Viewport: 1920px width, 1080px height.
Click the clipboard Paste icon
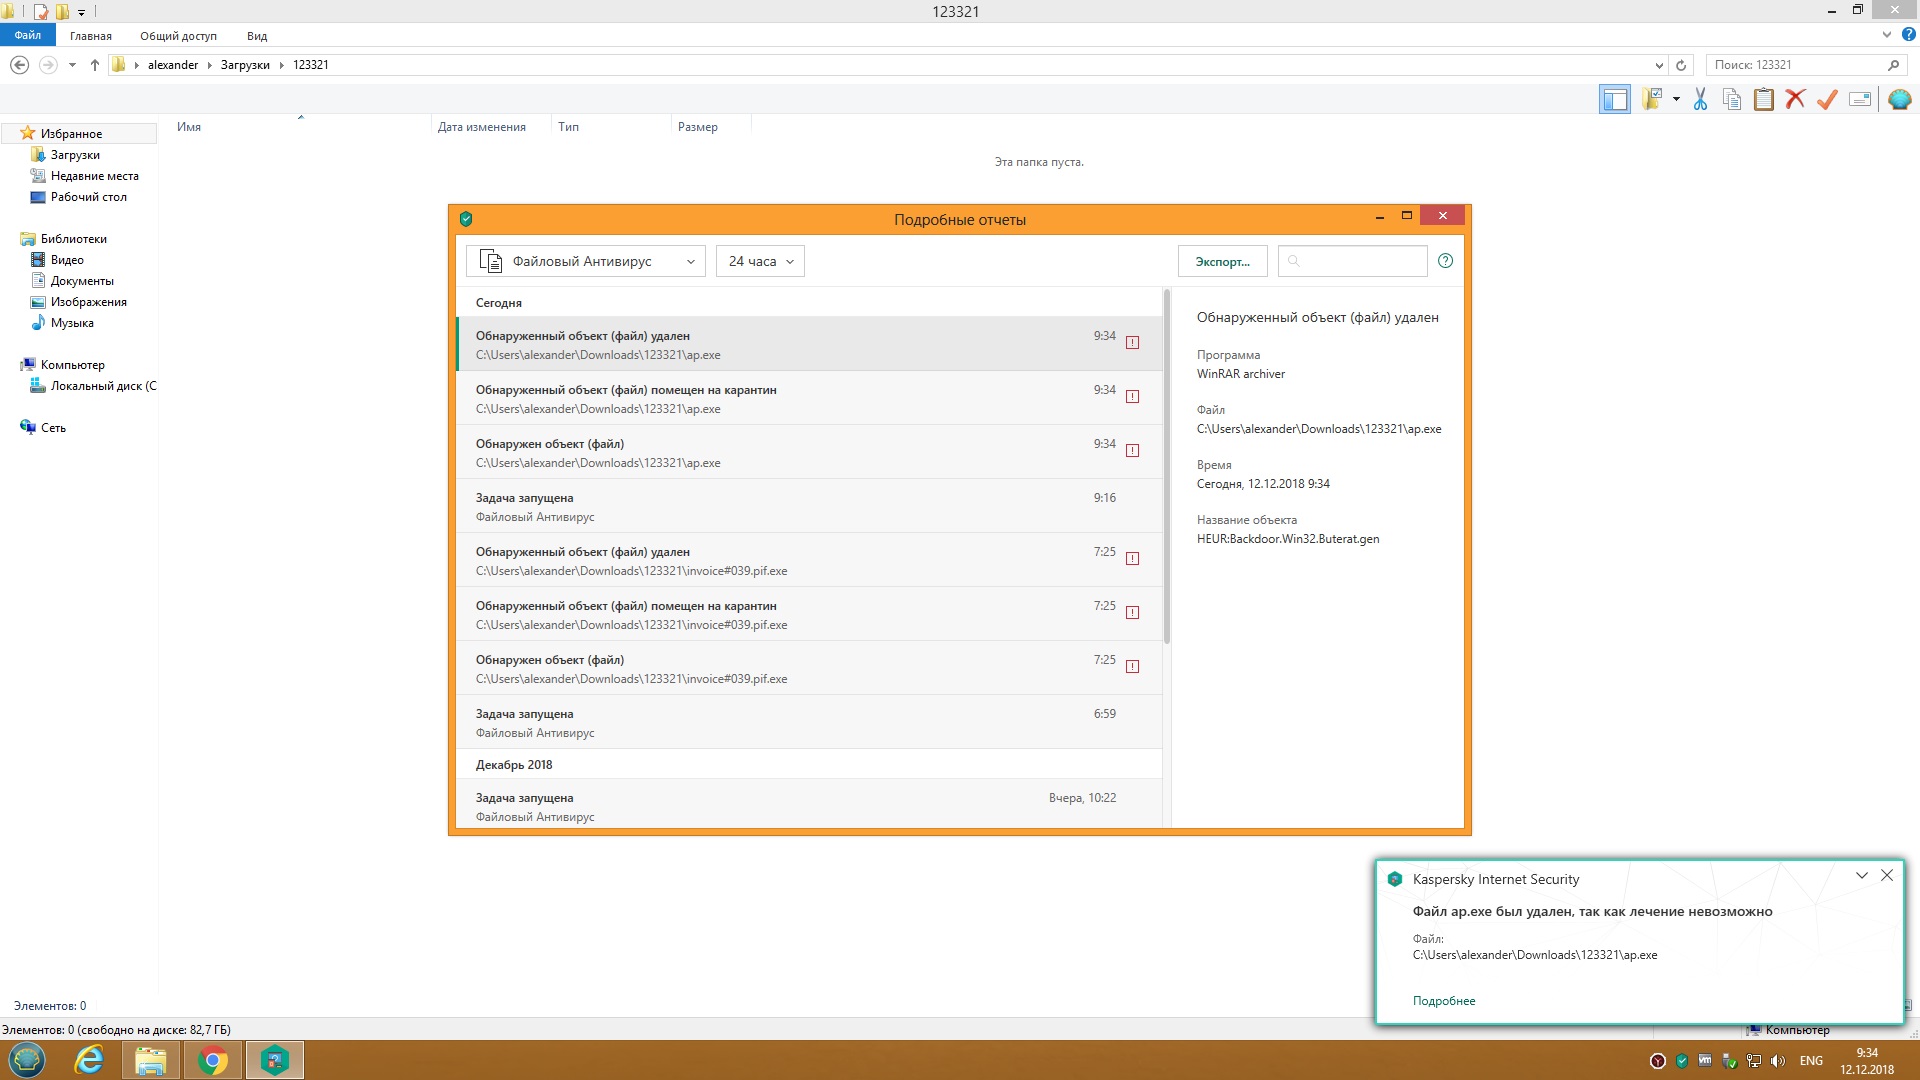(x=1764, y=99)
